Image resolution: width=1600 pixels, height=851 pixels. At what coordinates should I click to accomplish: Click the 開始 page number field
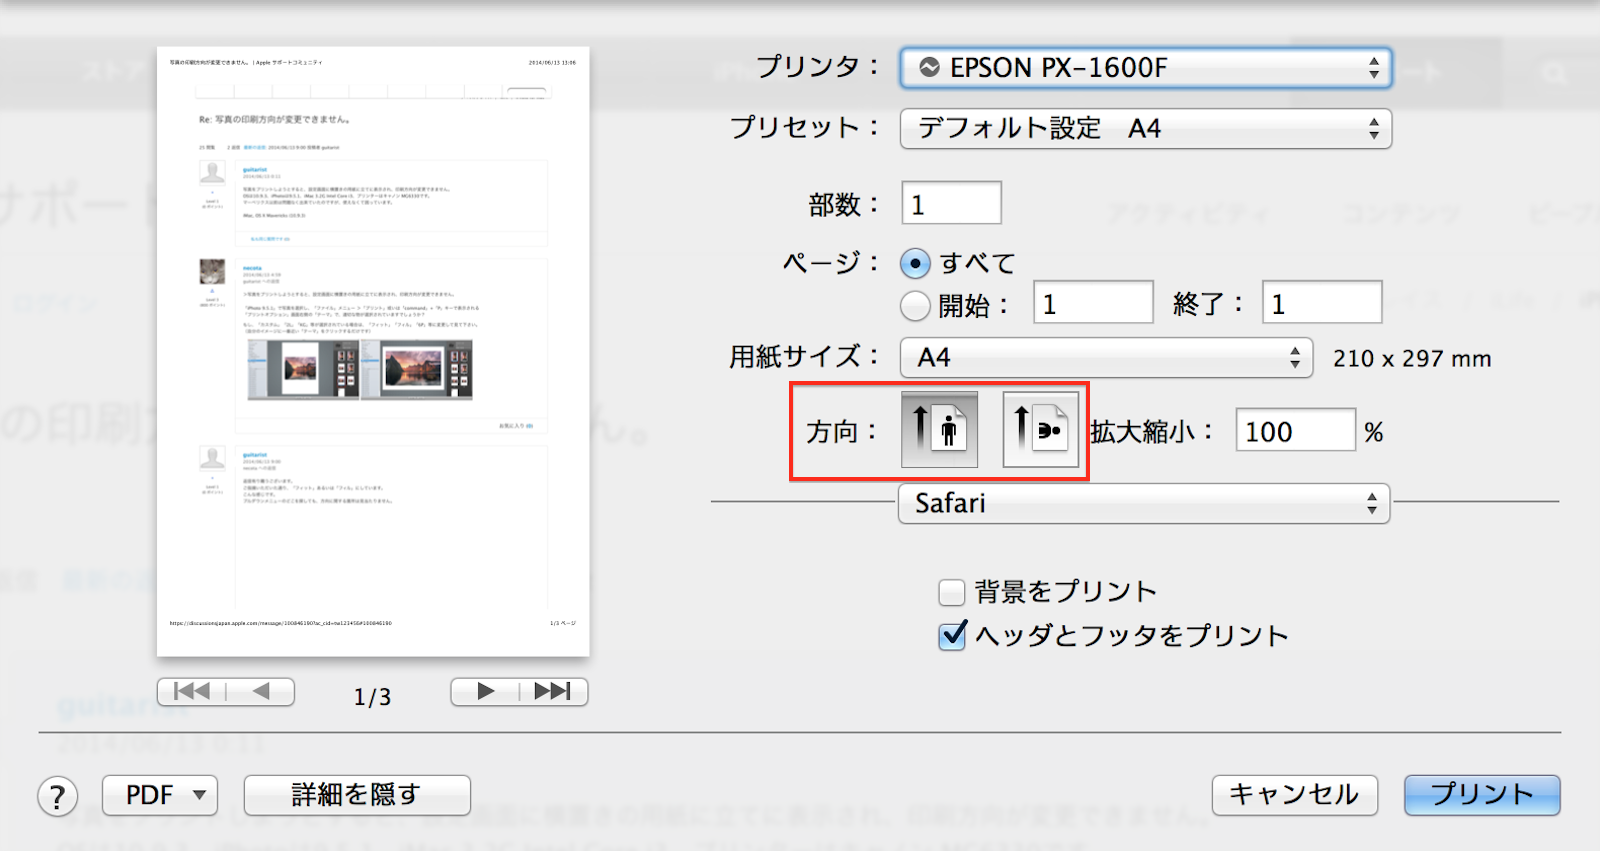coord(1093,303)
